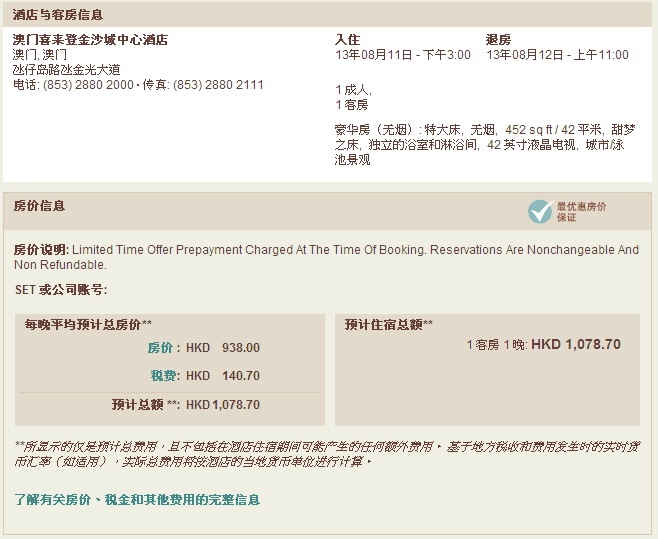Click the HKD 938.00 room rate amount

click(223, 348)
